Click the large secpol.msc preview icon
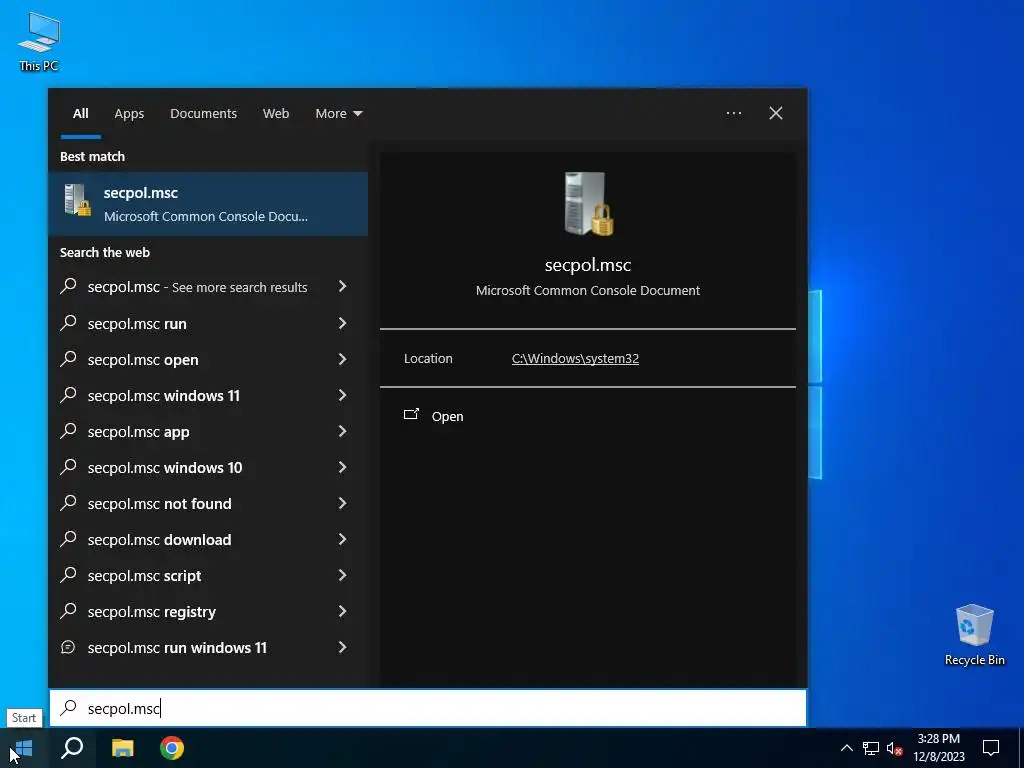Image resolution: width=1024 pixels, height=768 pixels. point(588,204)
